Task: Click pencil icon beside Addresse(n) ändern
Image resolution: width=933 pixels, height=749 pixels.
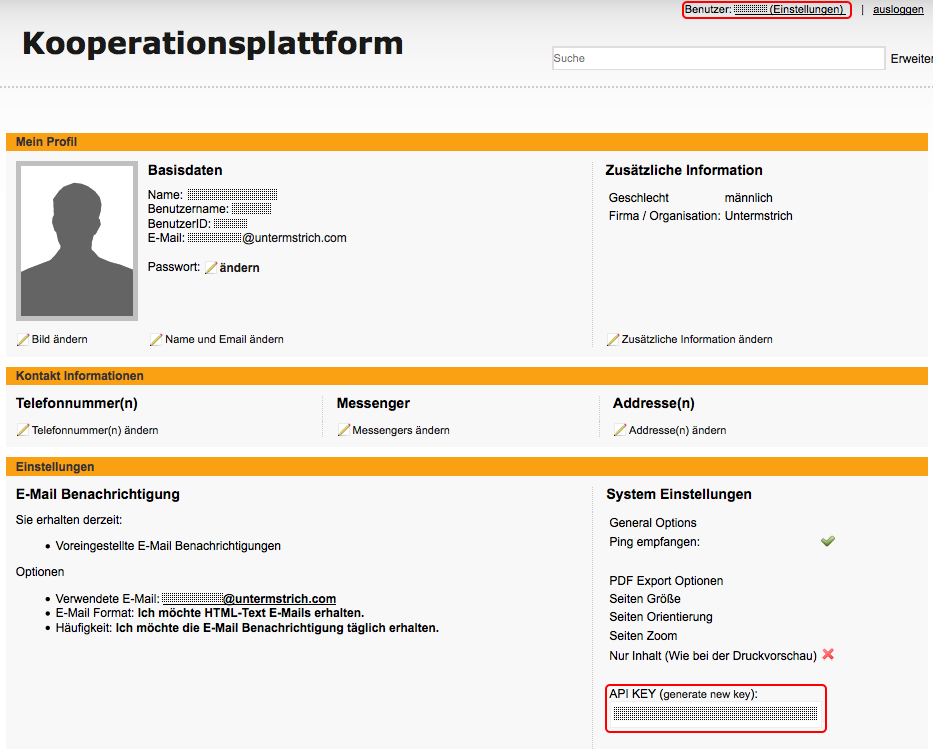Action: [620, 430]
